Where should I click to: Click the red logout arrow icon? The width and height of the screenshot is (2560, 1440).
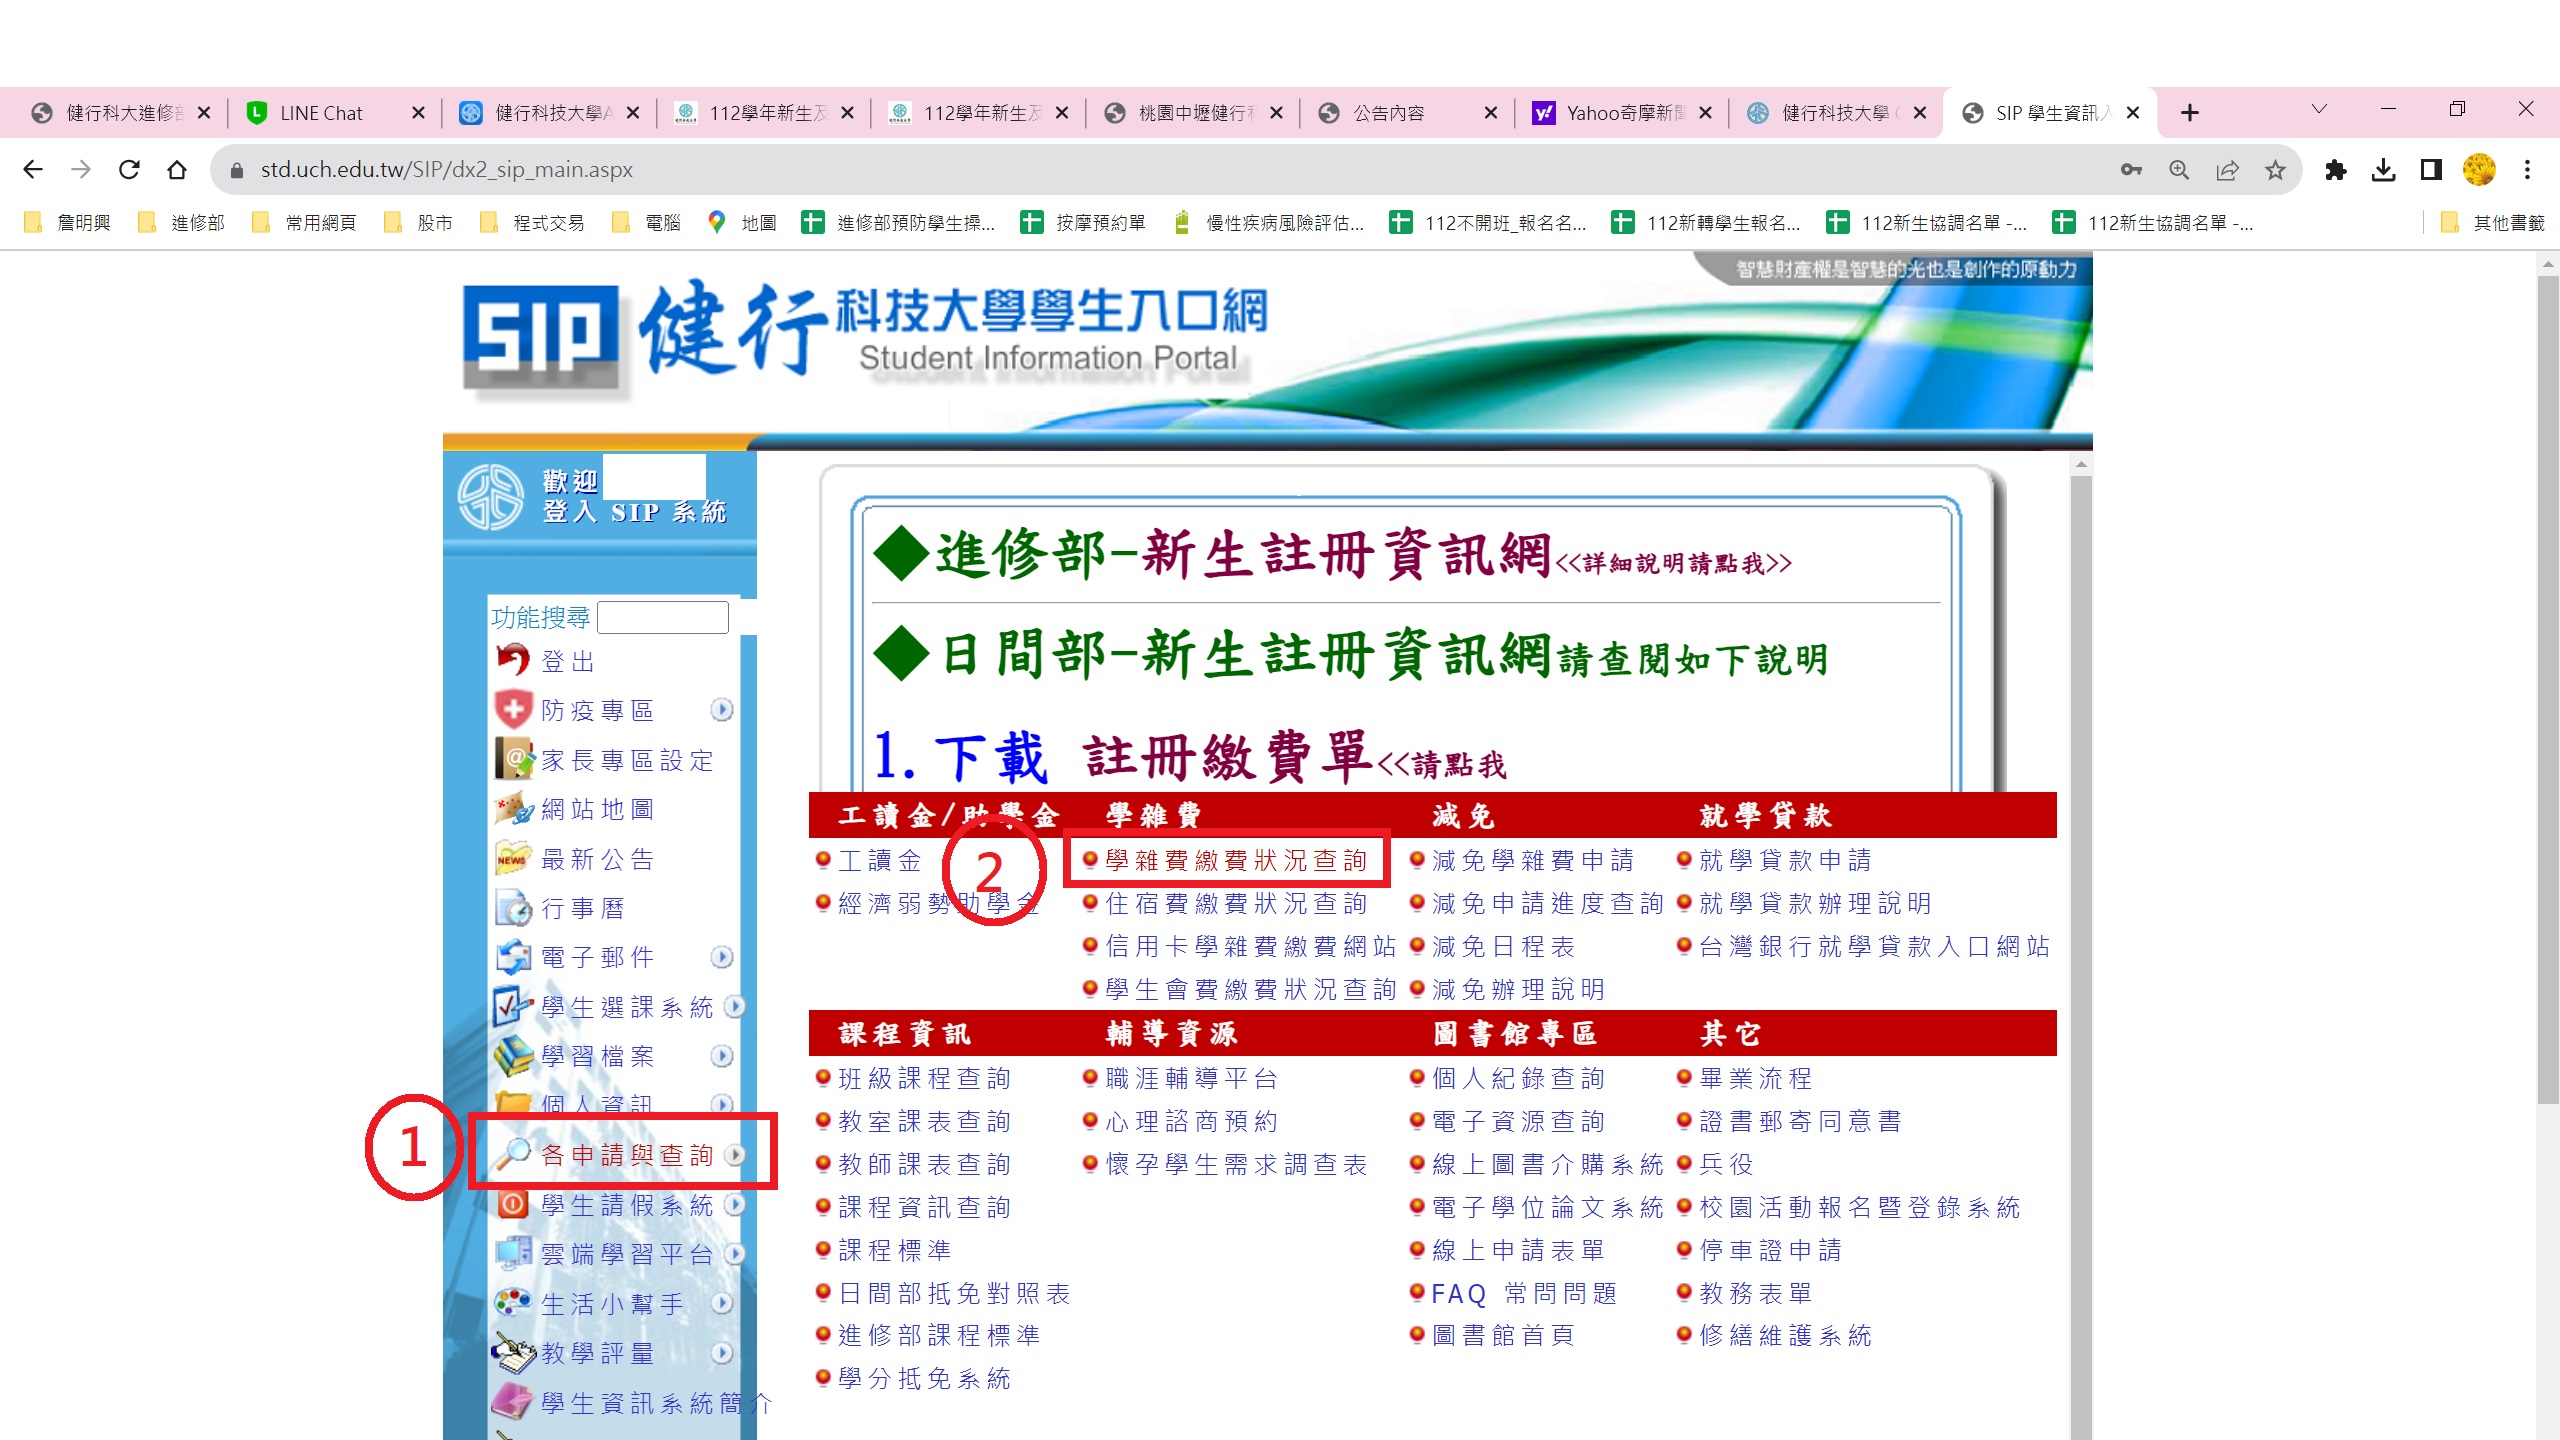coord(513,660)
